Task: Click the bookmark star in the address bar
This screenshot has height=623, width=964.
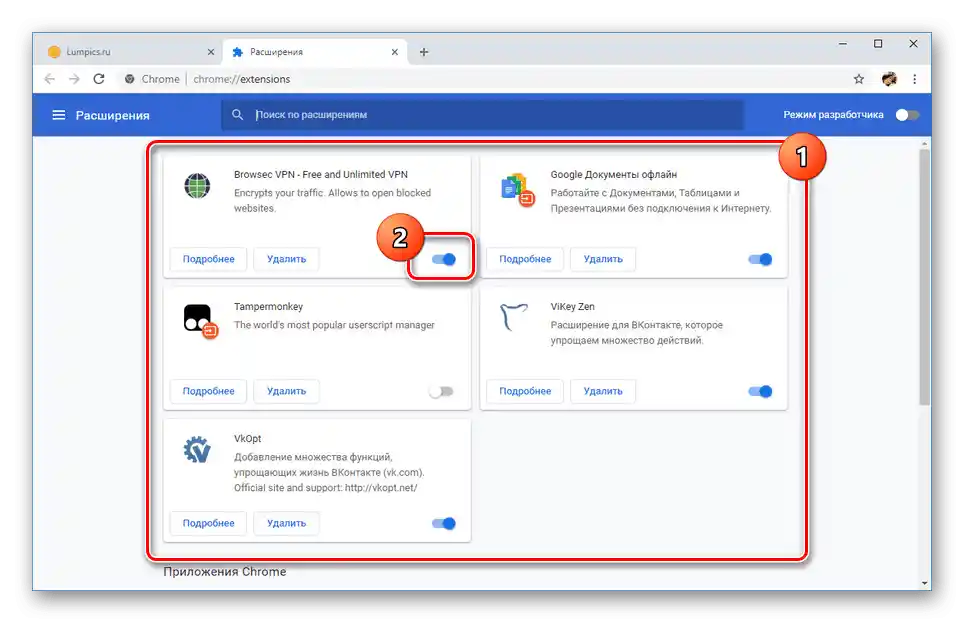Action: (858, 78)
